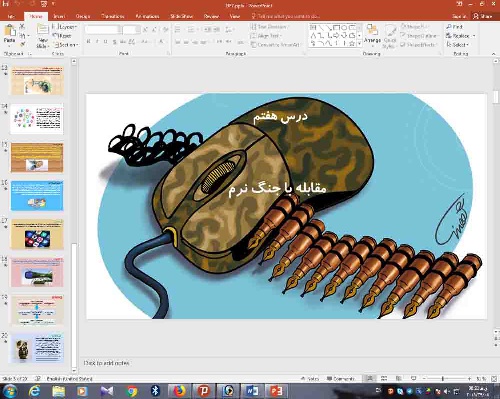Click Increase Font Size icon

[146, 30]
